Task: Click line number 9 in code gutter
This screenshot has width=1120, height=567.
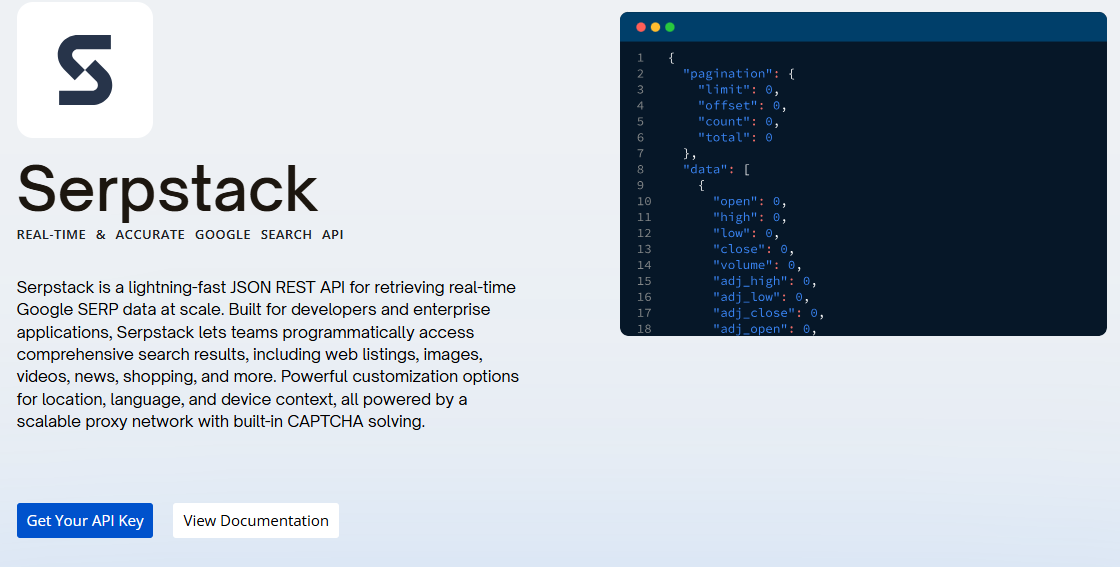Action: pyautogui.click(x=641, y=185)
